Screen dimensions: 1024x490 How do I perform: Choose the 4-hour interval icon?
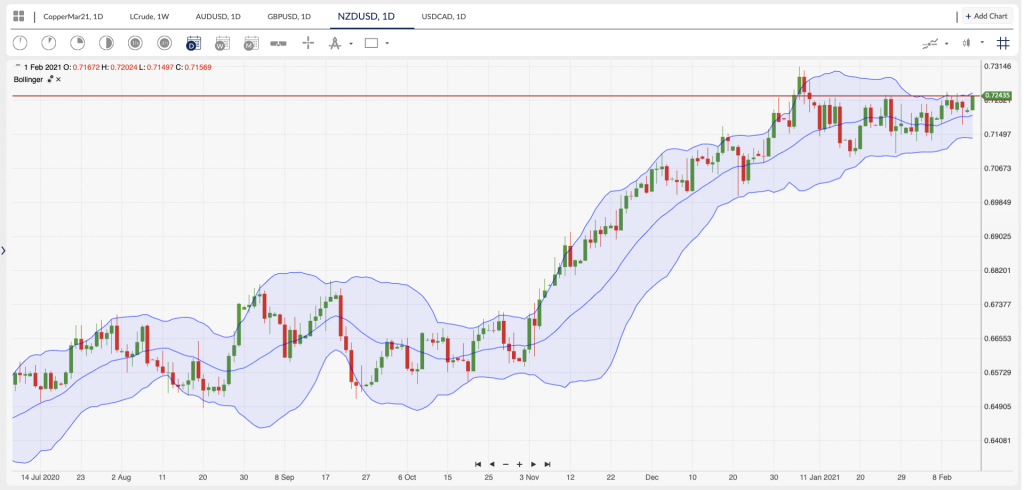[164, 43]
